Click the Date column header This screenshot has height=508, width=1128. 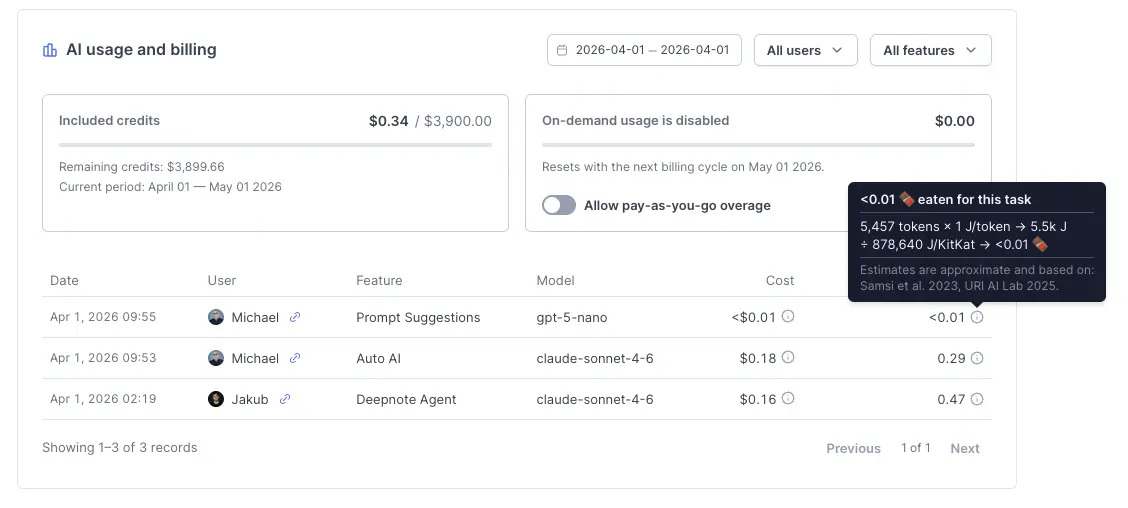pyautogui.click(x=64, y=281)
